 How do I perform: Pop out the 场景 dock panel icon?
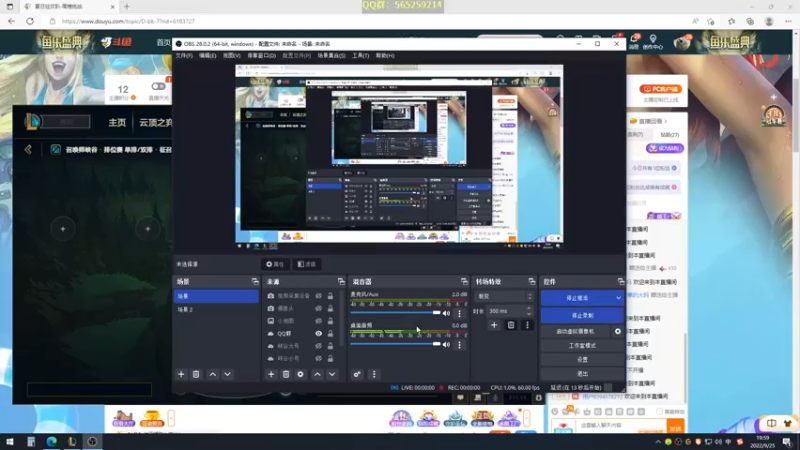click(x=255, y=282)
